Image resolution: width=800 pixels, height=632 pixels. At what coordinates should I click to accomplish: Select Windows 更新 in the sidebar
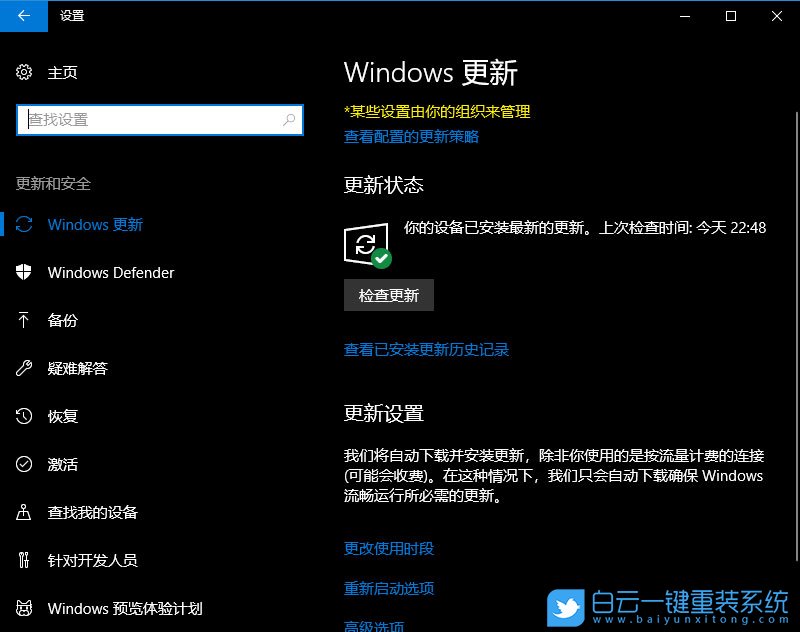pyautogui.click(x=95, y=224)
